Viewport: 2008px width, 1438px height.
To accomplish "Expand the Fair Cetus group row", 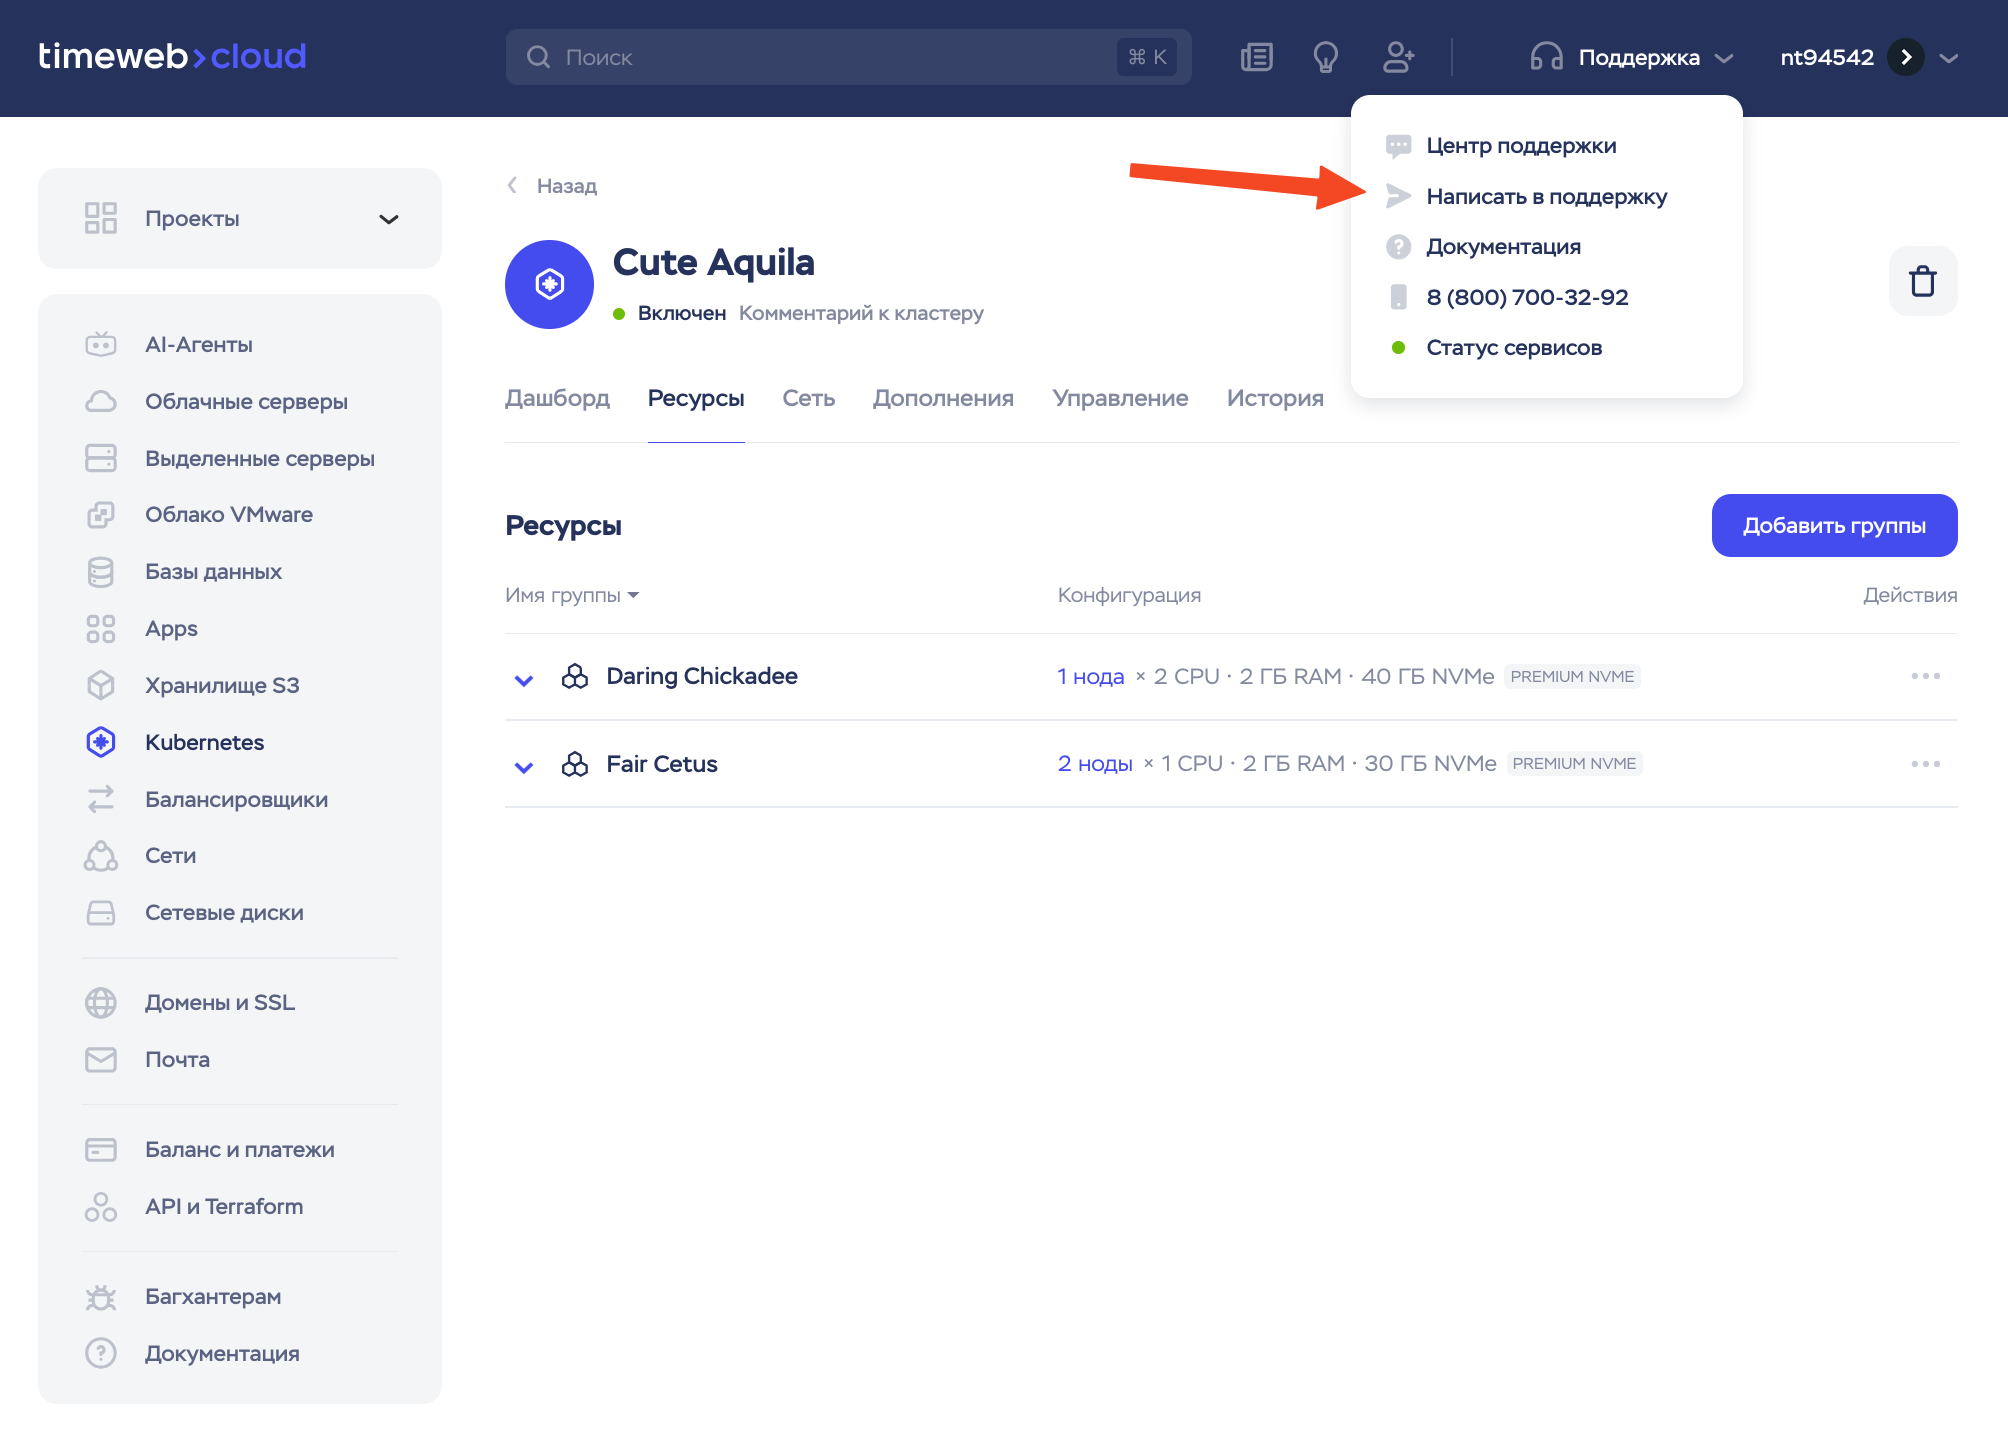I will [523, 766].
